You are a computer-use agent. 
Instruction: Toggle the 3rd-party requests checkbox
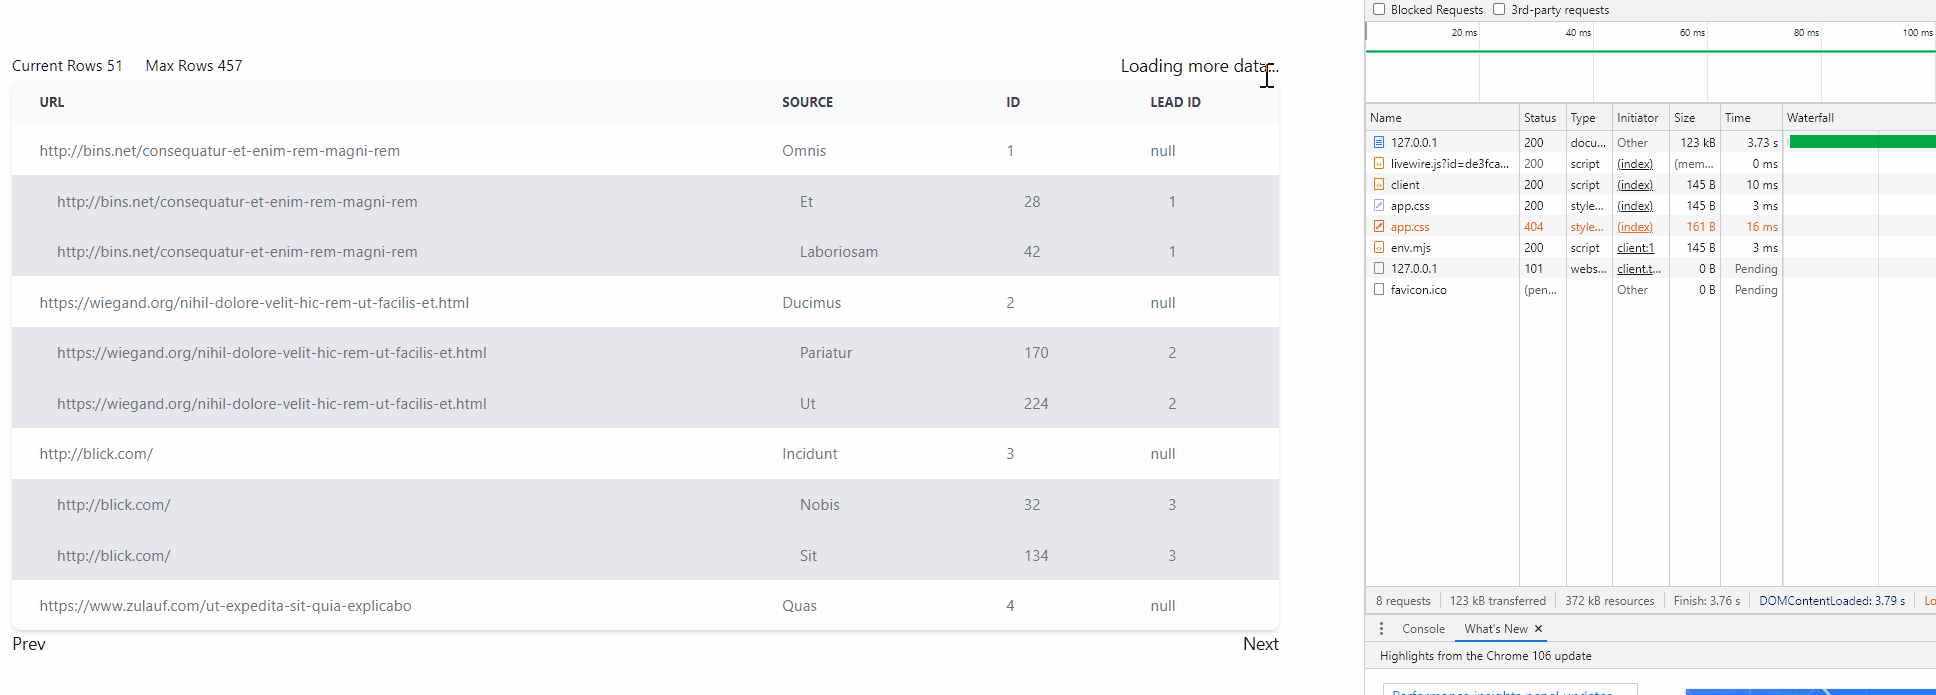tap(1499, 10)
